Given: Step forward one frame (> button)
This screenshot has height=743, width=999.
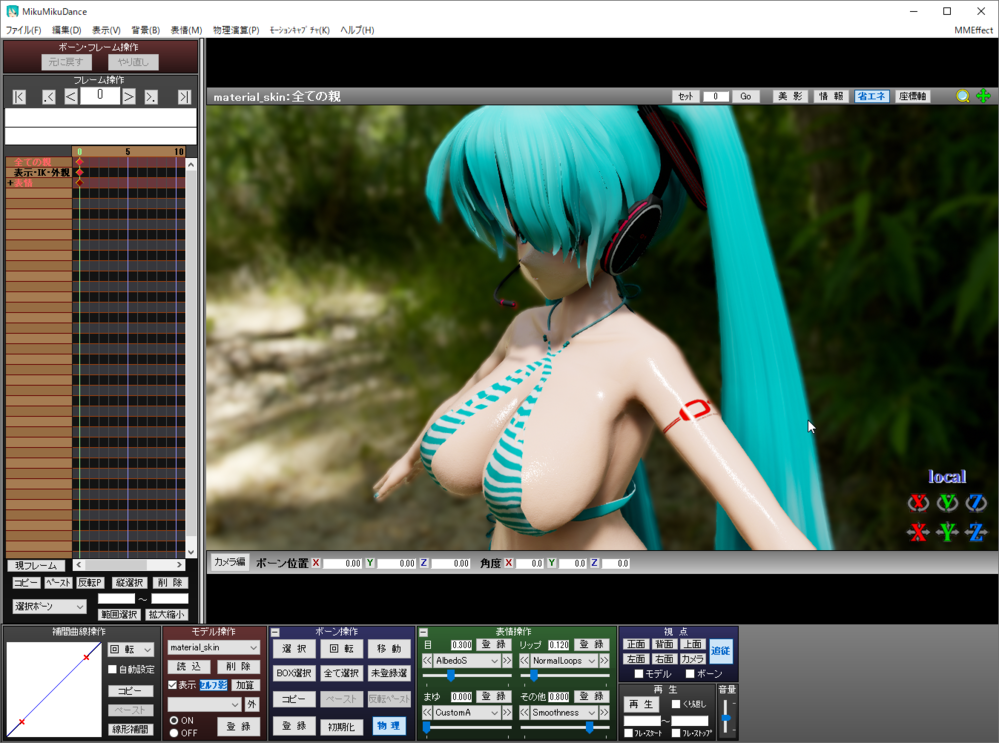Looking at the screenshot, I should (x=129, y=97).
